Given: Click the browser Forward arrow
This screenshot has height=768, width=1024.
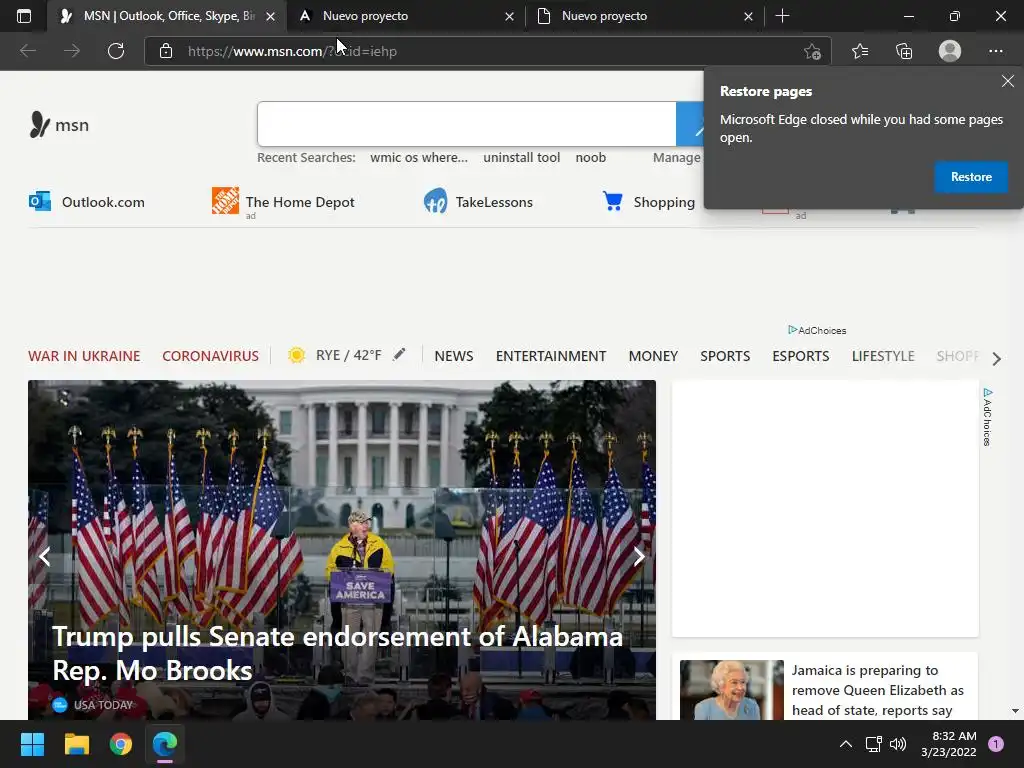Looking at the screenshot, I should point(72,51).
